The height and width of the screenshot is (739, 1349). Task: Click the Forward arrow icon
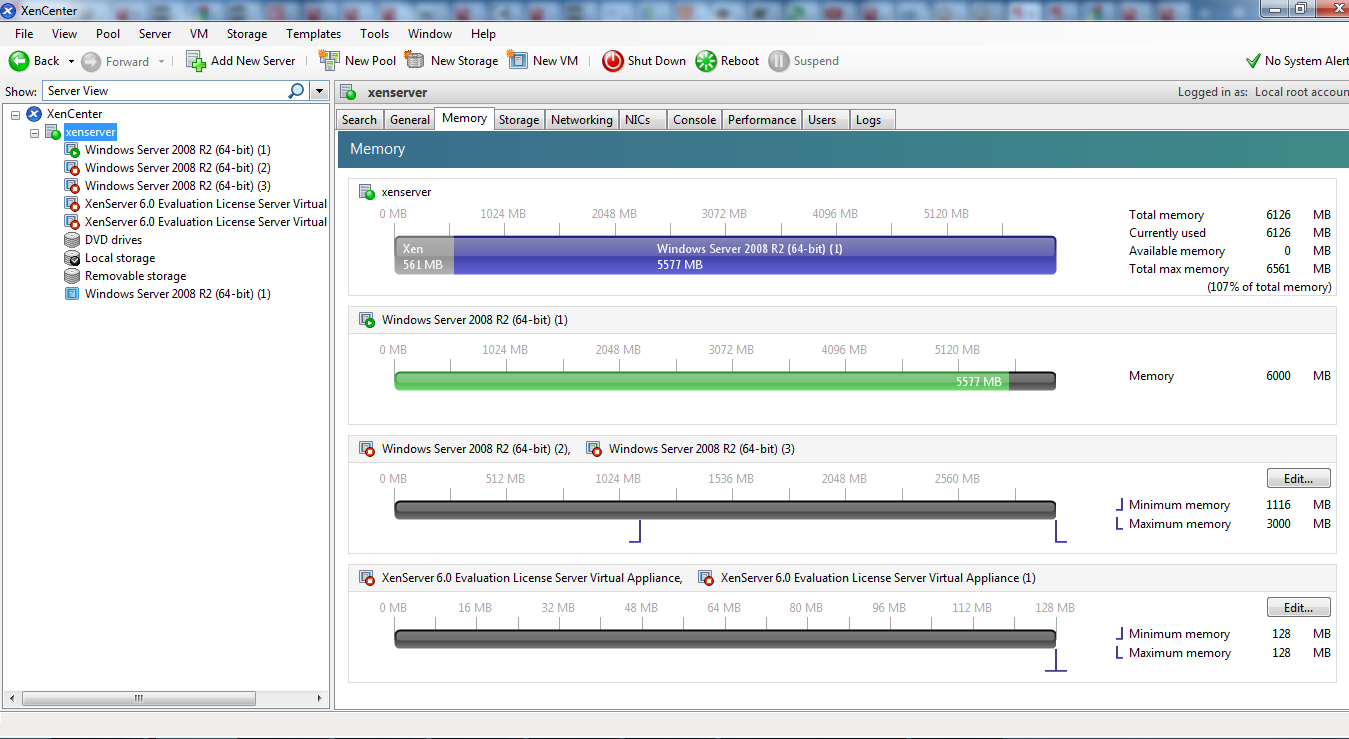(91, 61)
